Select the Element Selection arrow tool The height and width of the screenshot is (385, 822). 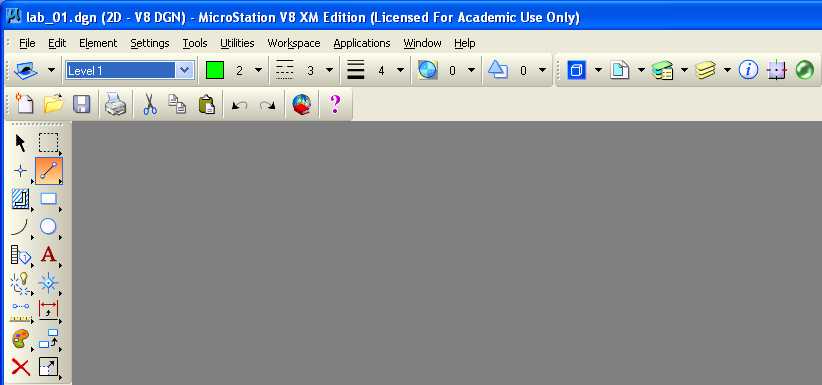20,143
